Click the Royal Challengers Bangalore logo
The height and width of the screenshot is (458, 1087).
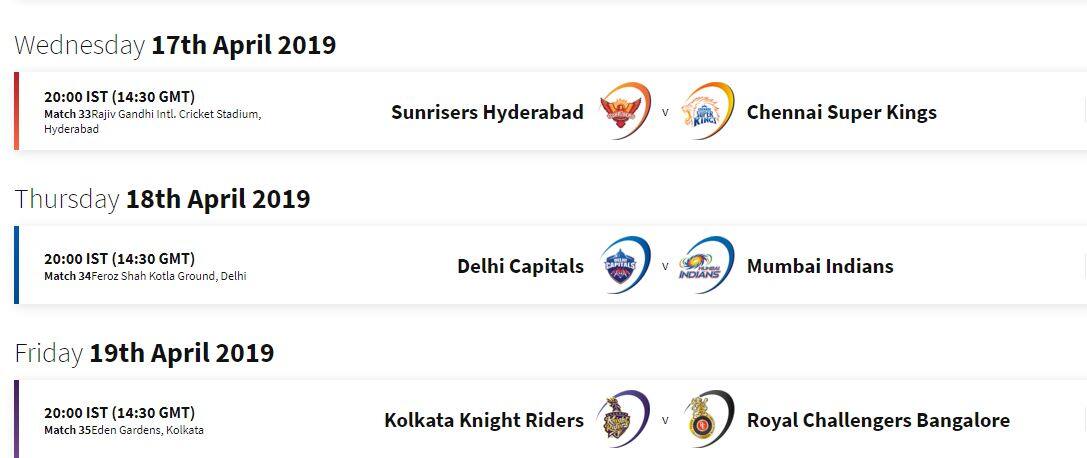pyautogui.click(x=708, y=419)
